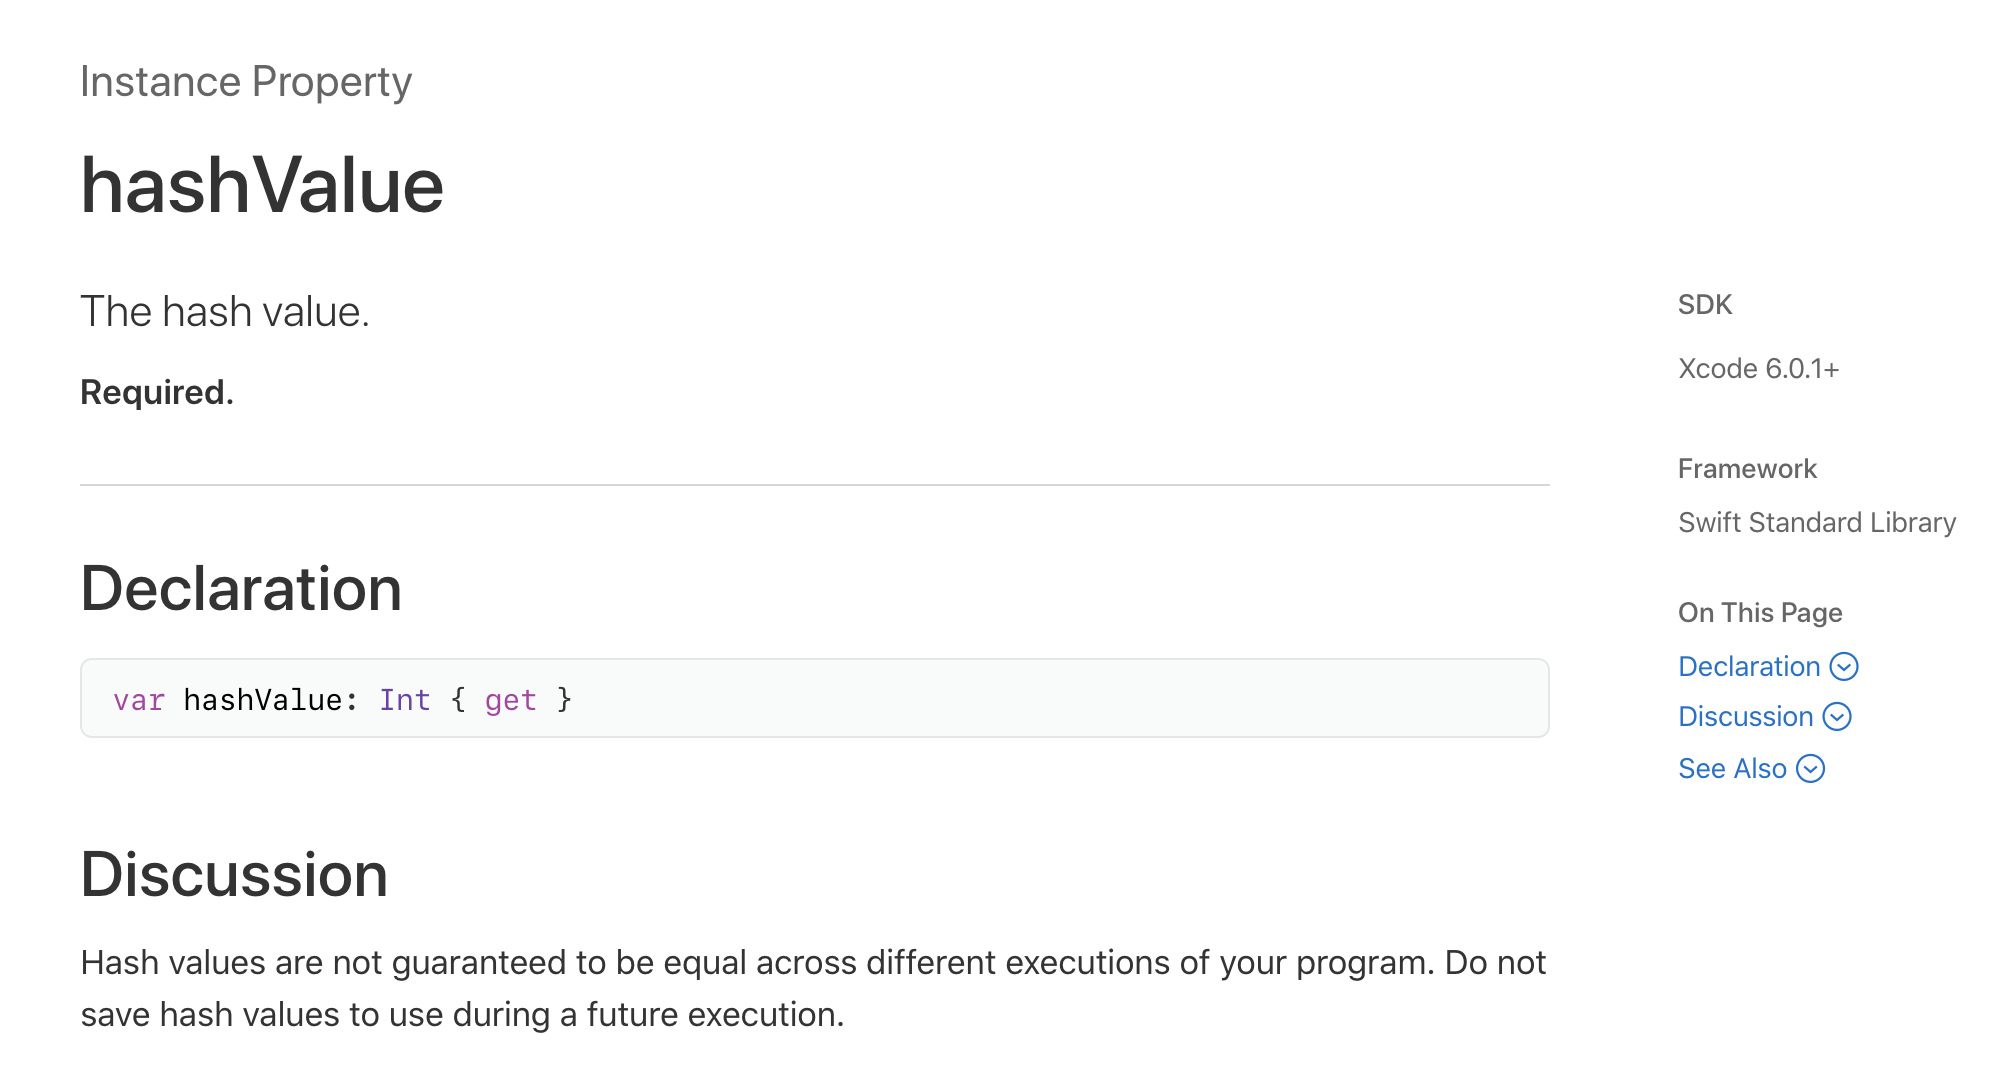Image resolution: width=2016 pixels, height=1076 pixels.
Task: Click the Discussion paragraph about hash values
Action: [812, 988]
